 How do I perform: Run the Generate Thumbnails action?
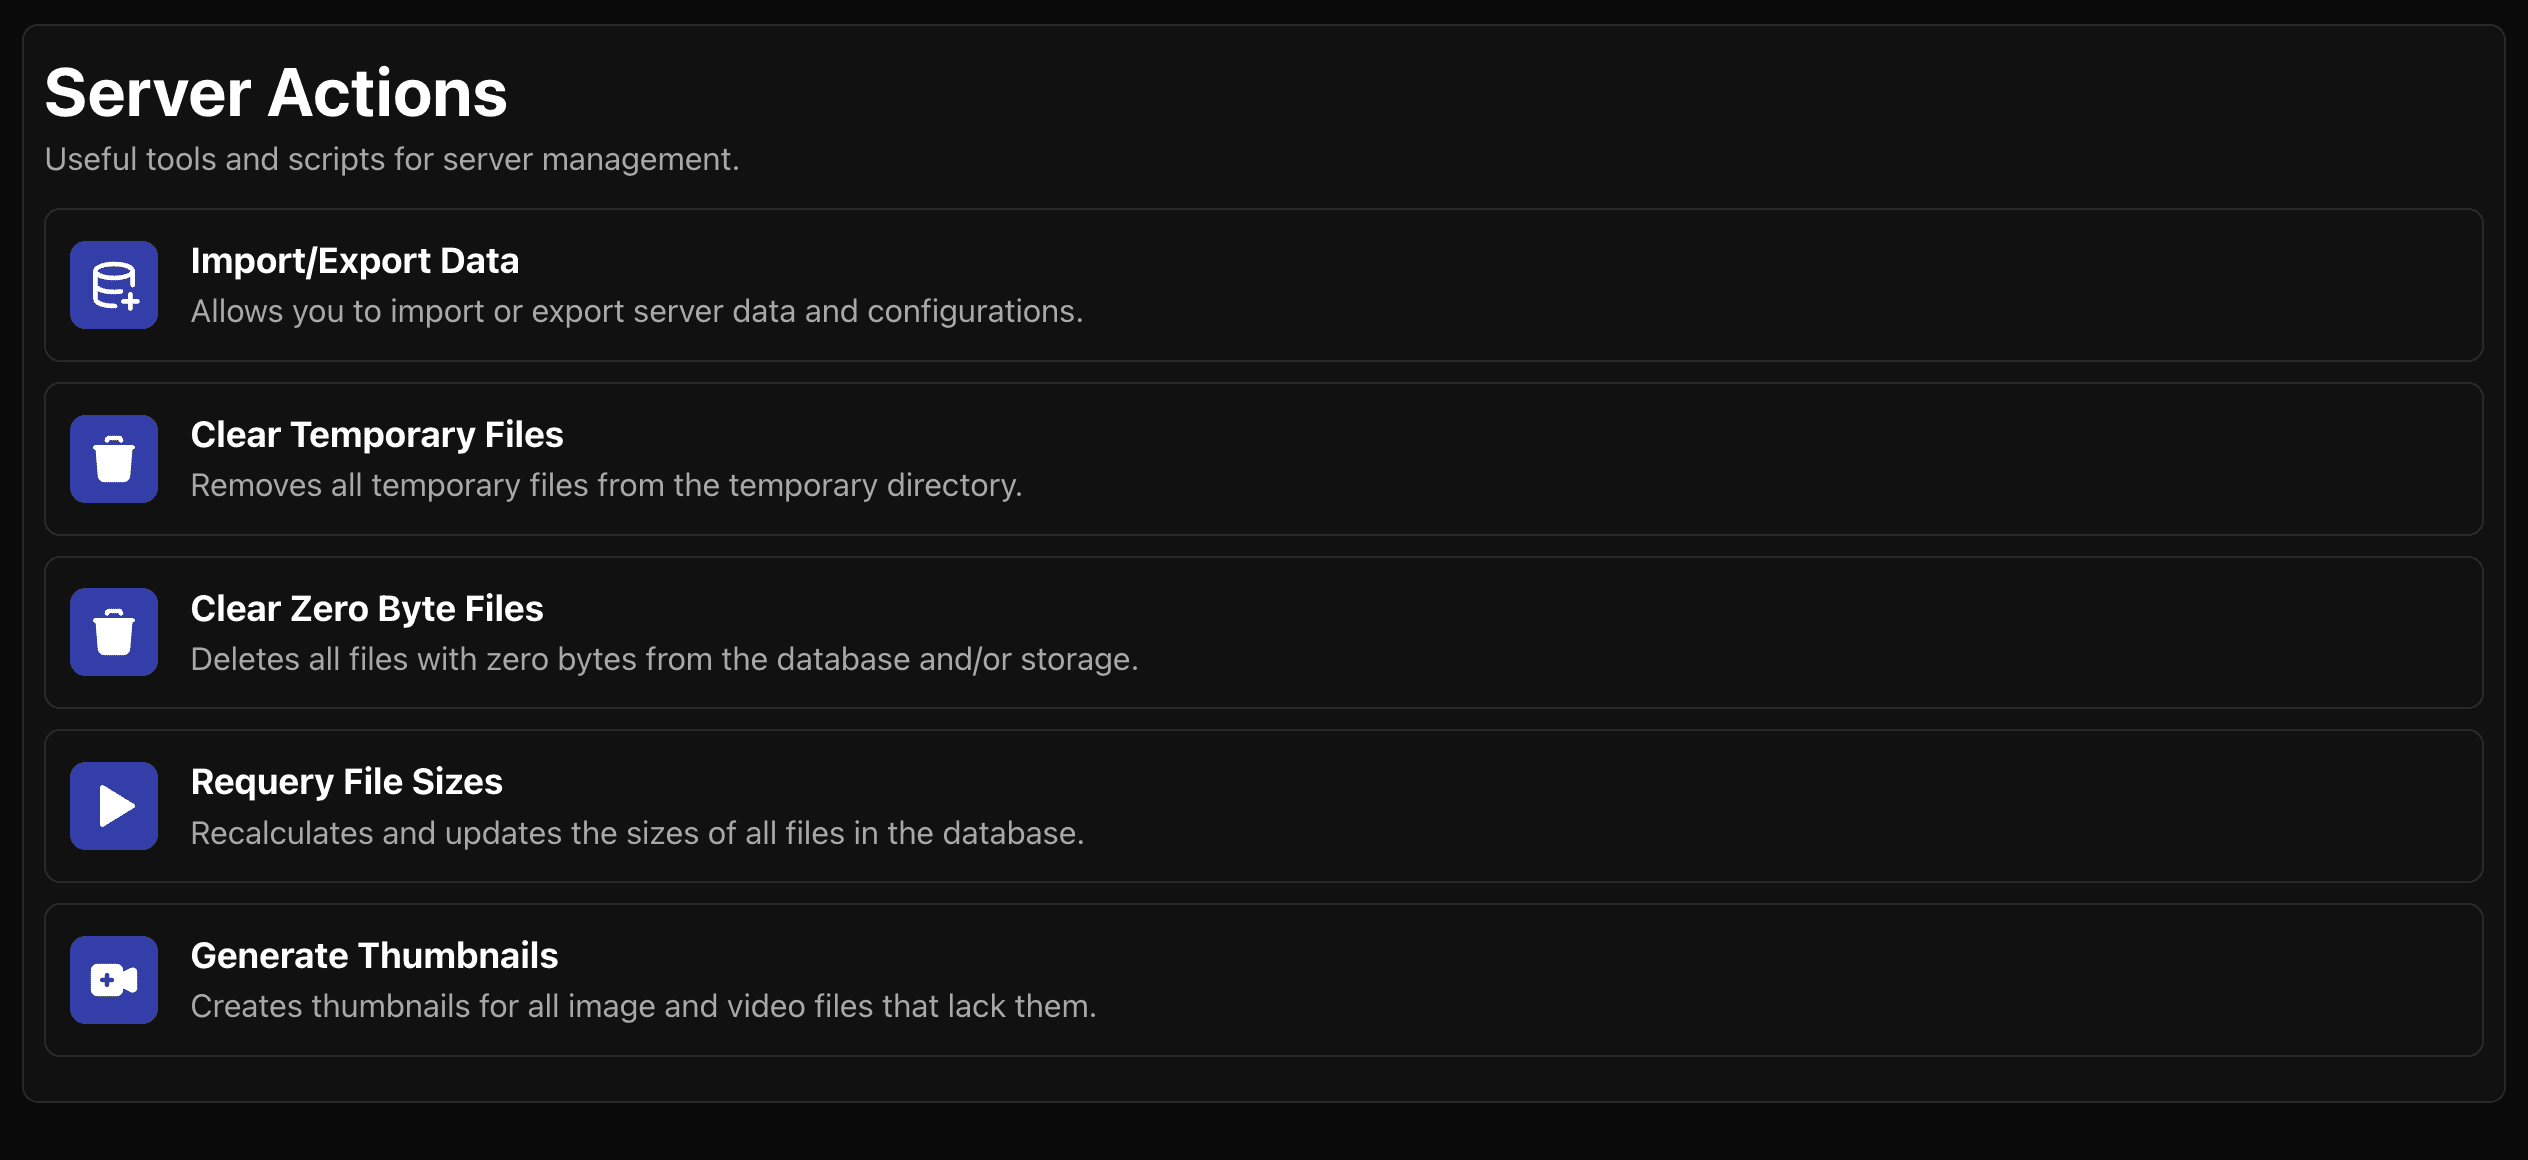[1264, 980]
